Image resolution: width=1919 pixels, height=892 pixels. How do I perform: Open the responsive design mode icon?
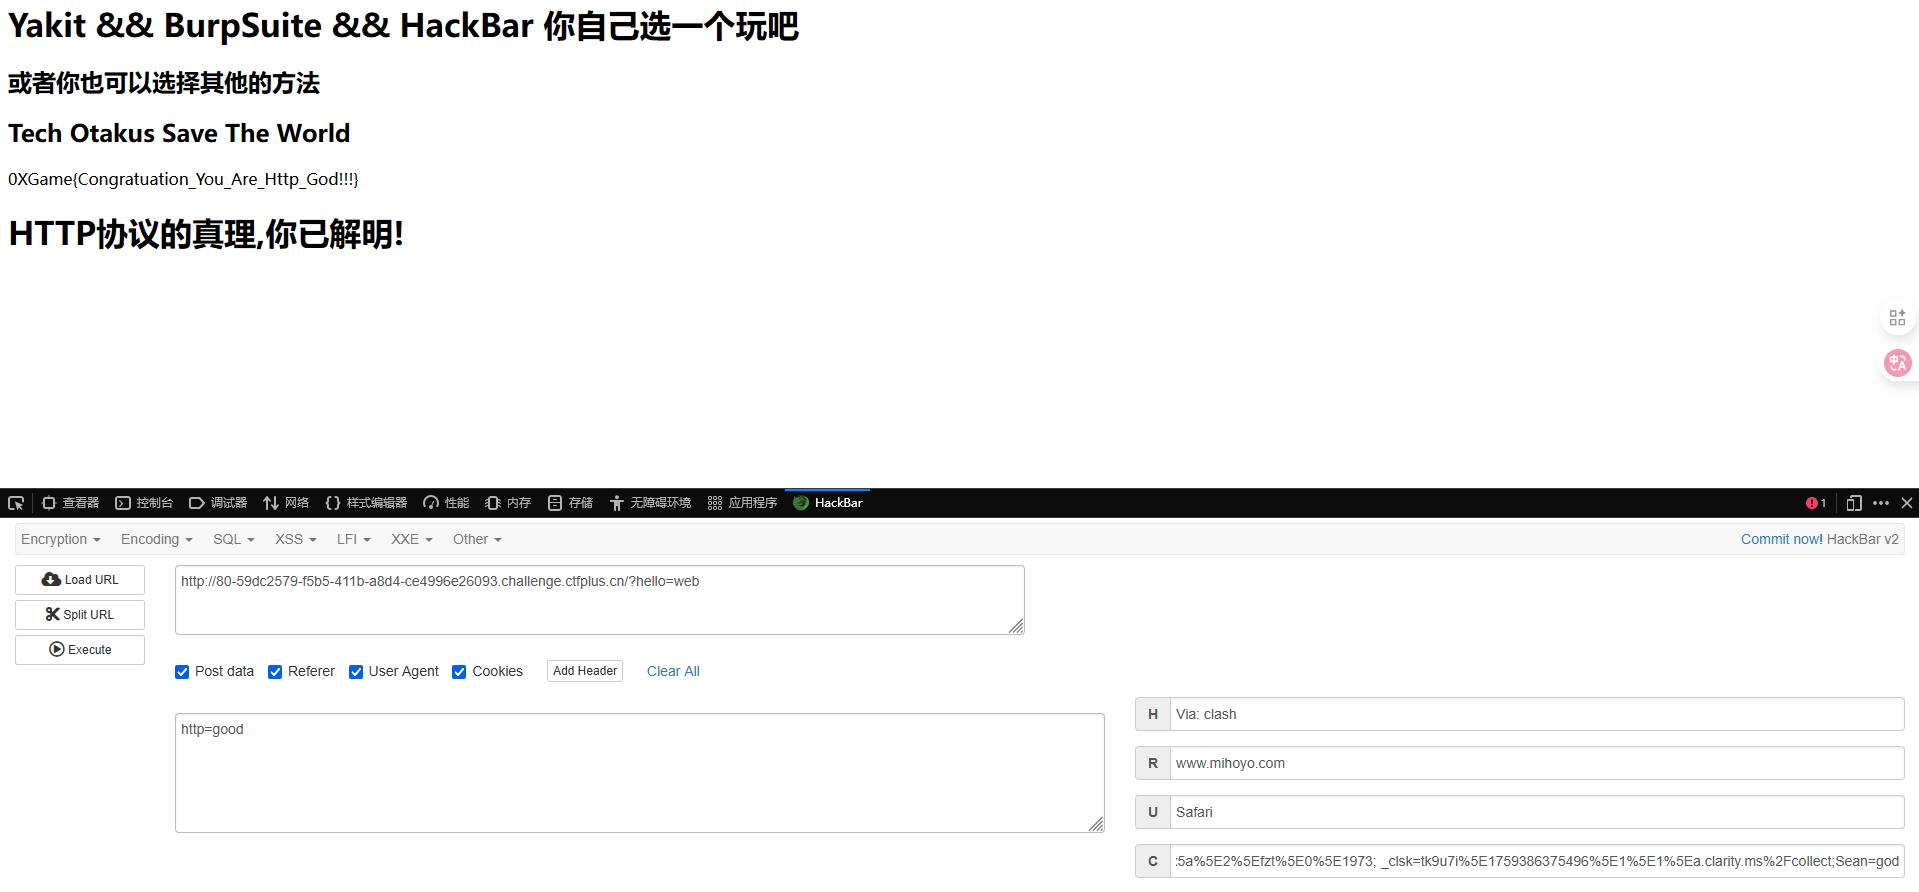click(1854, 503)
